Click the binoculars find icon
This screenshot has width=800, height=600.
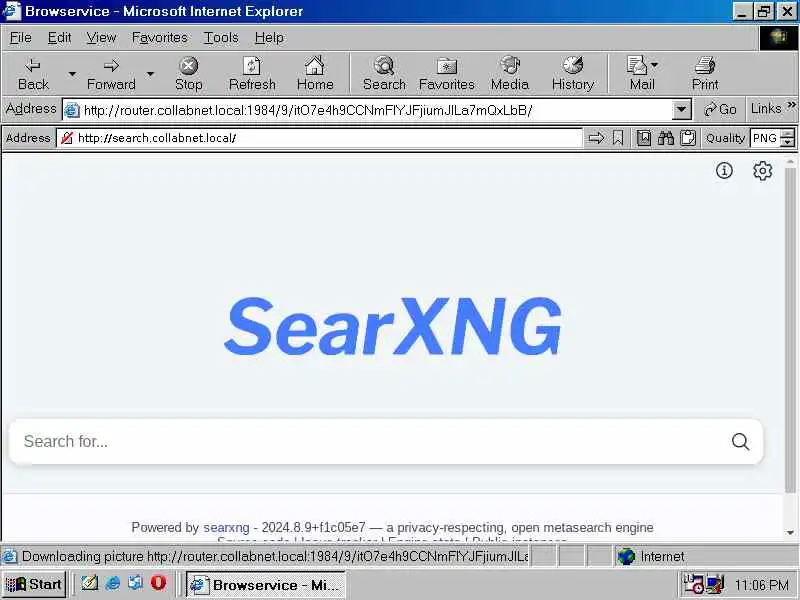tap(666, 138)
